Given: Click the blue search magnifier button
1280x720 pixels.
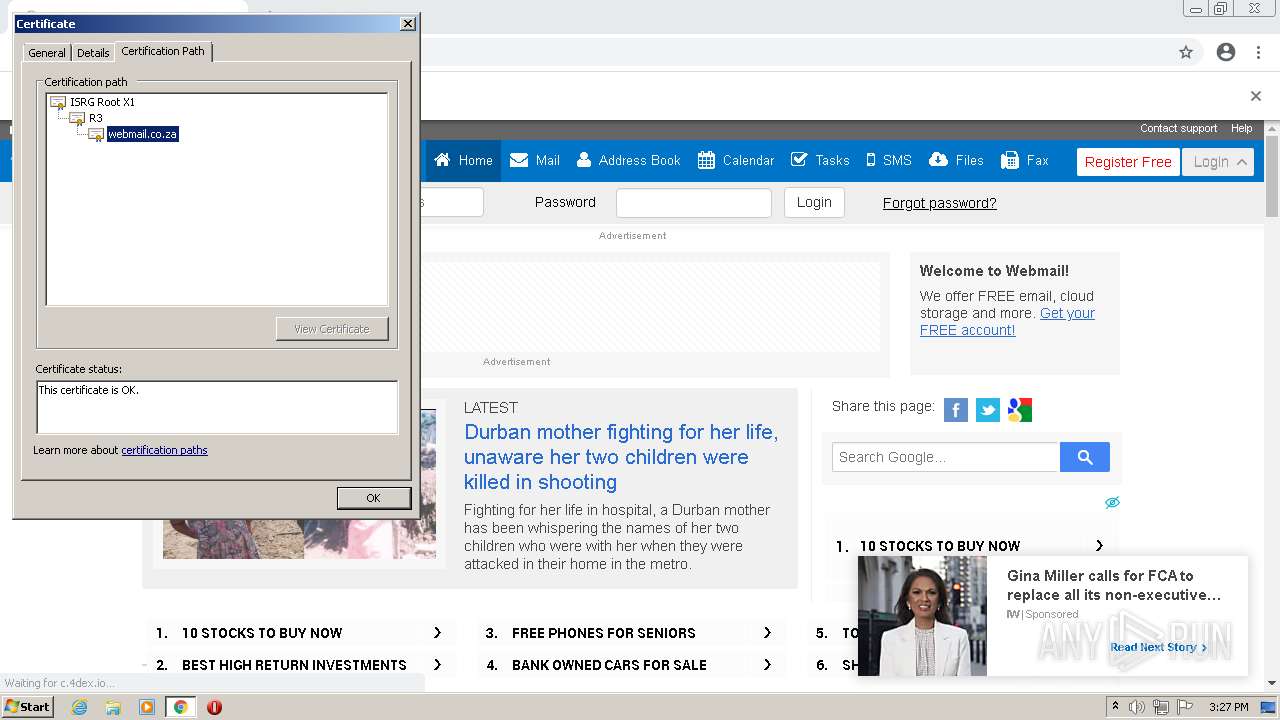Looking at the screenshot, I should click(x=1085, y=457).
